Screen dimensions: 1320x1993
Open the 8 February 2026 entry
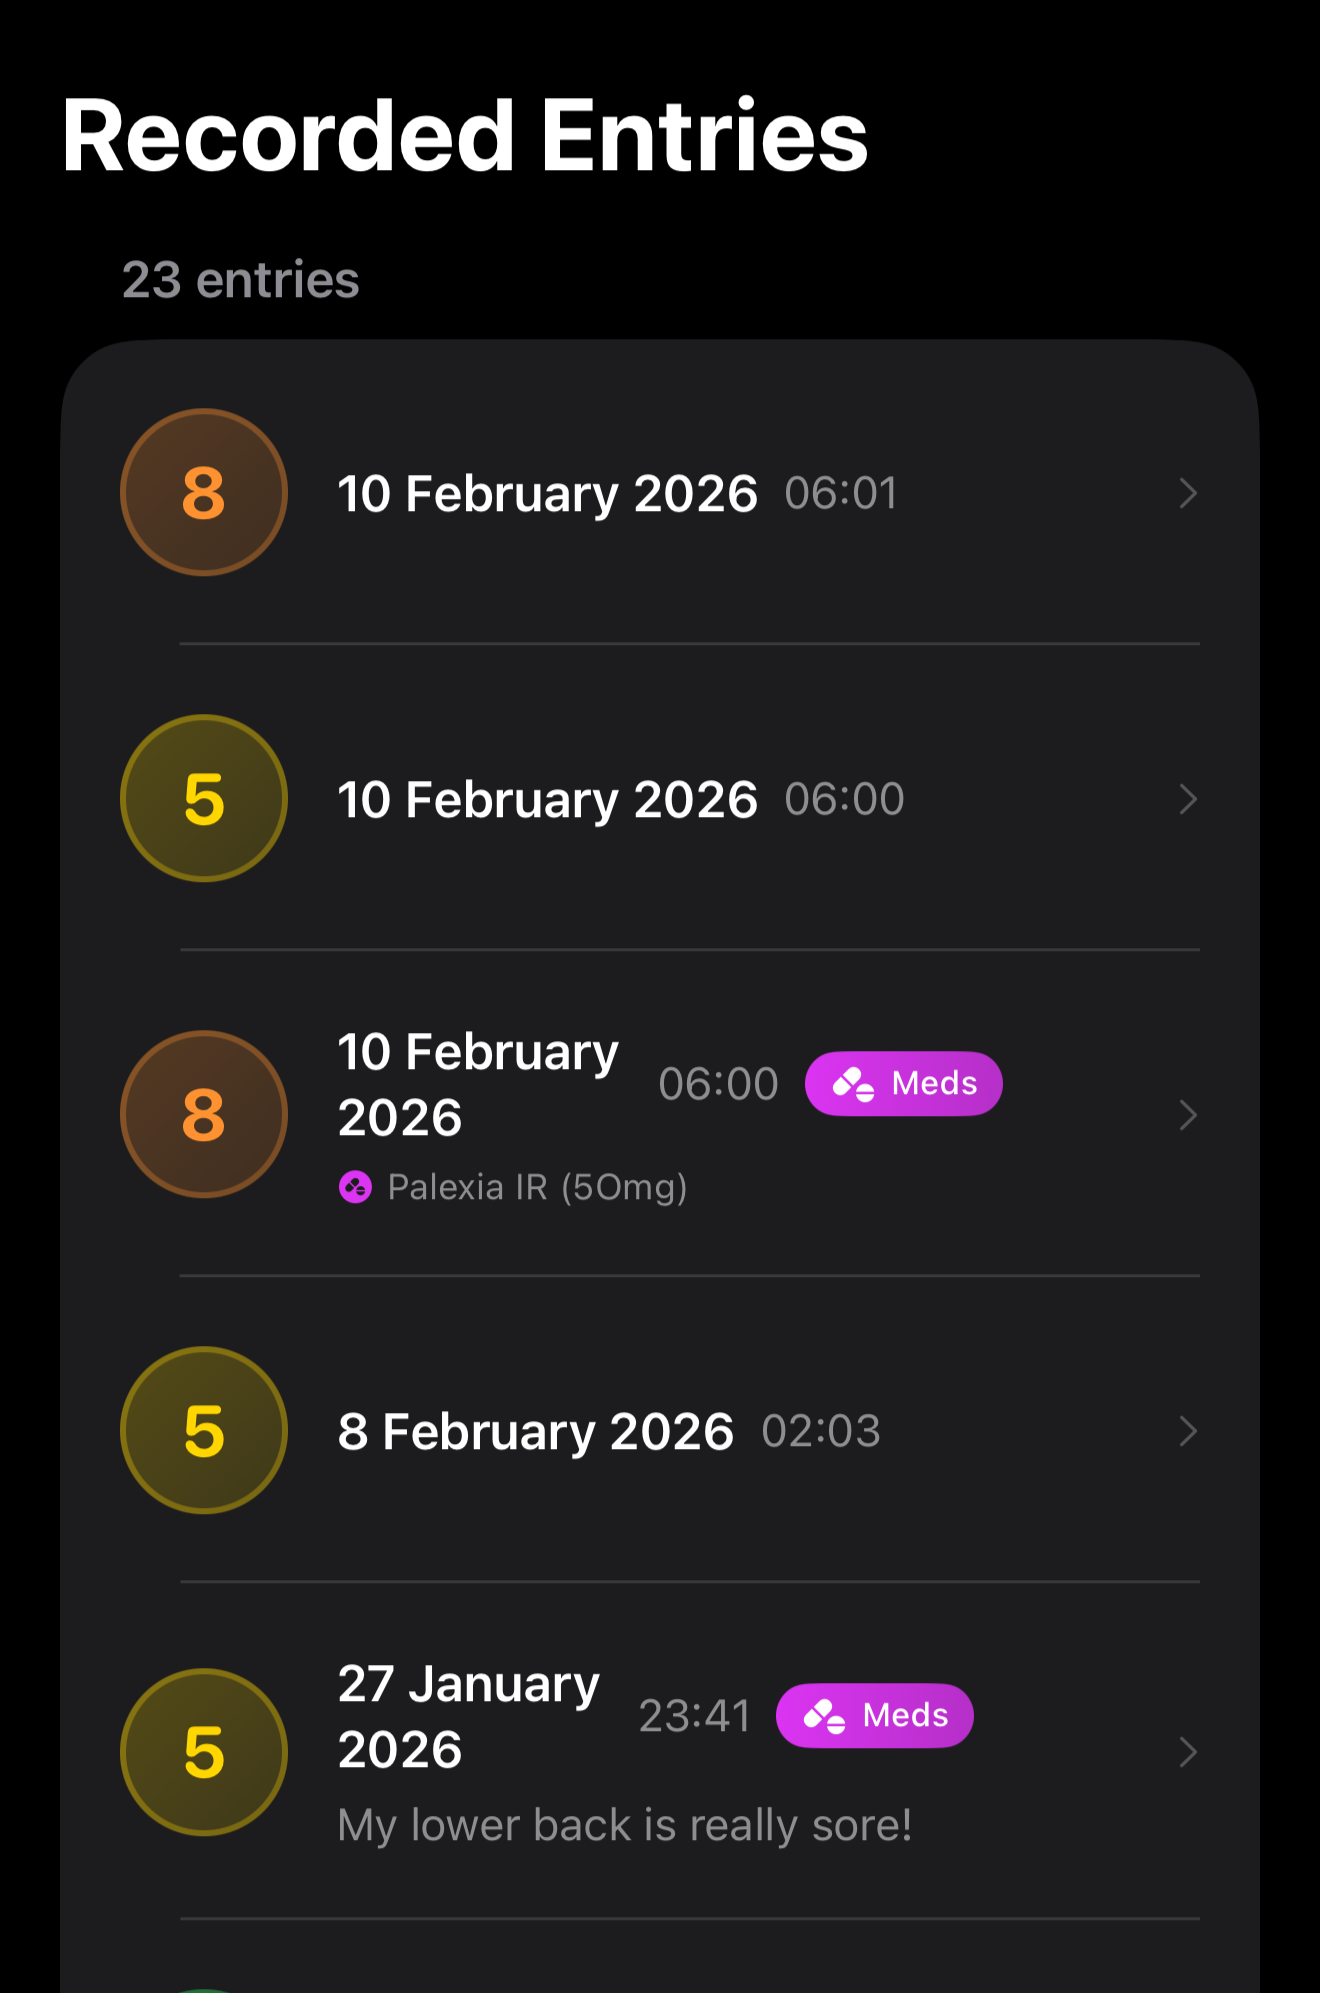pos(535,1431)
